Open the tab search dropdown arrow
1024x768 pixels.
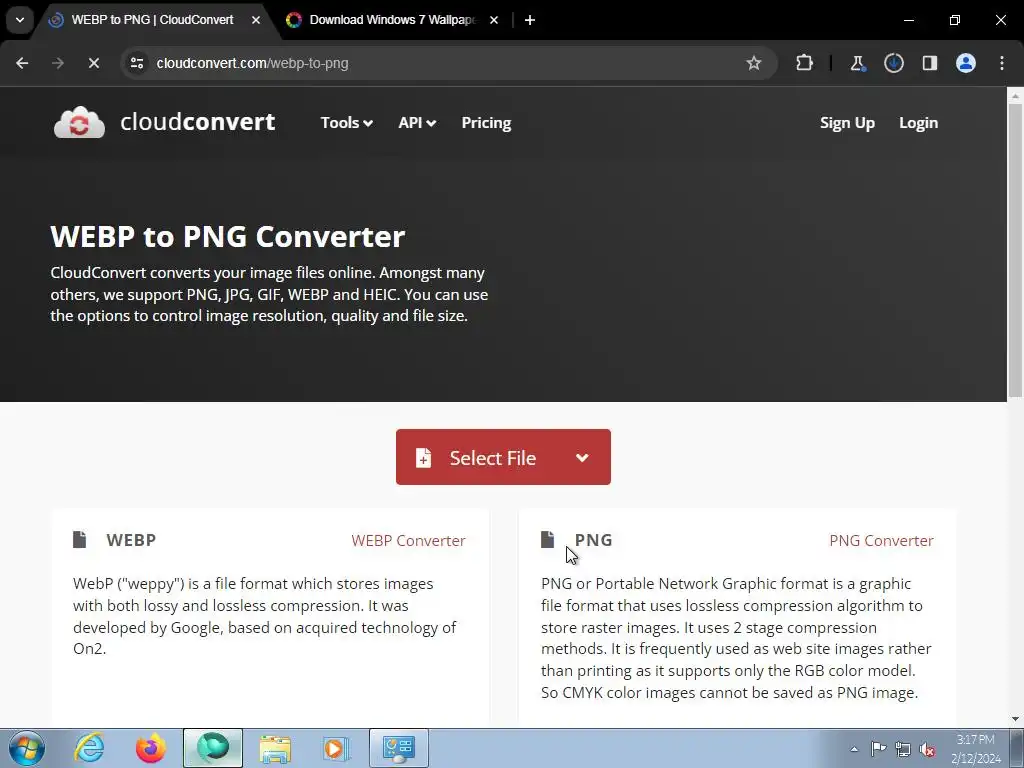[x=20, y=20]
